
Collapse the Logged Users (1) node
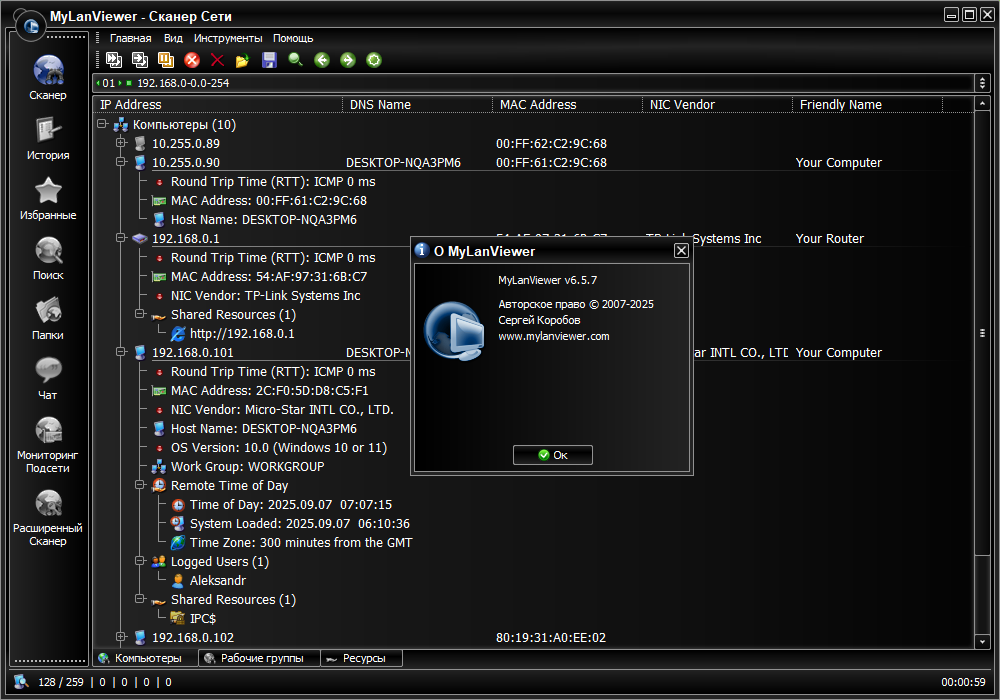pyautogui.click(x=140, y=561)
